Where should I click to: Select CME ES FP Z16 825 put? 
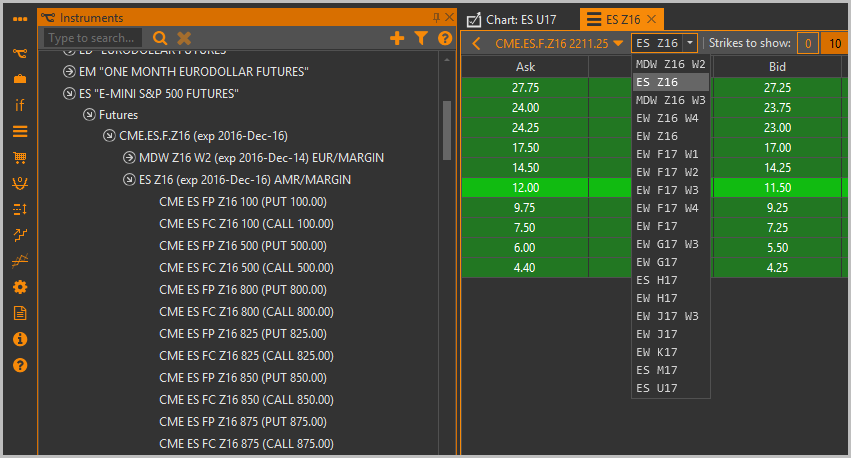click(x=243, y=334)
